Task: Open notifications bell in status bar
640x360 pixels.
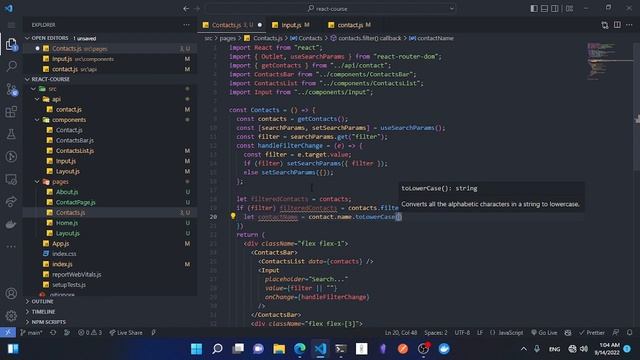Action: [630, 333]
